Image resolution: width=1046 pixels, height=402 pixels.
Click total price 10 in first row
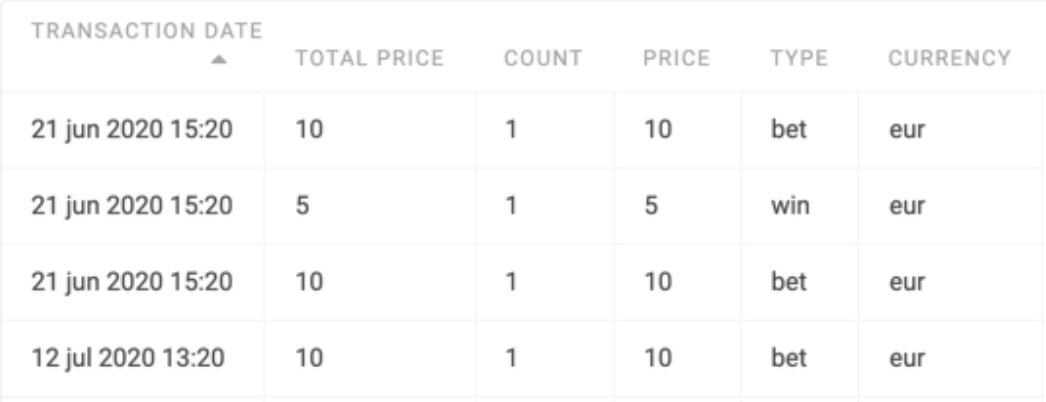pyautogui.click(x=310, y=129)
